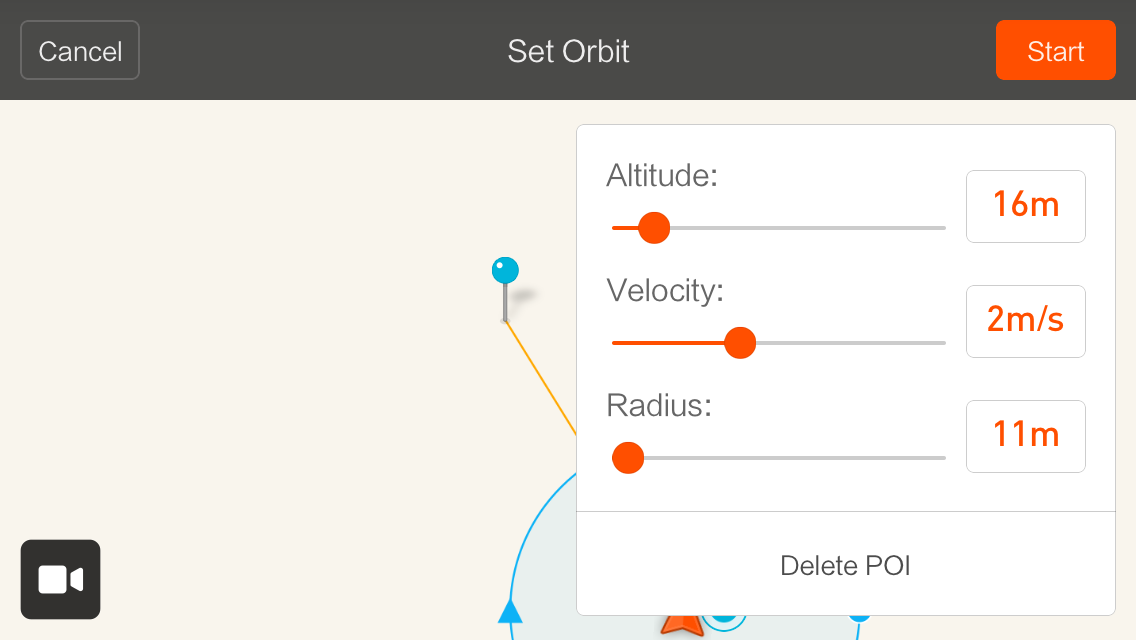This screenshot has height=640, width=1136.
Task: Select the POI center circle under the panel
Action: coord(724,620)
